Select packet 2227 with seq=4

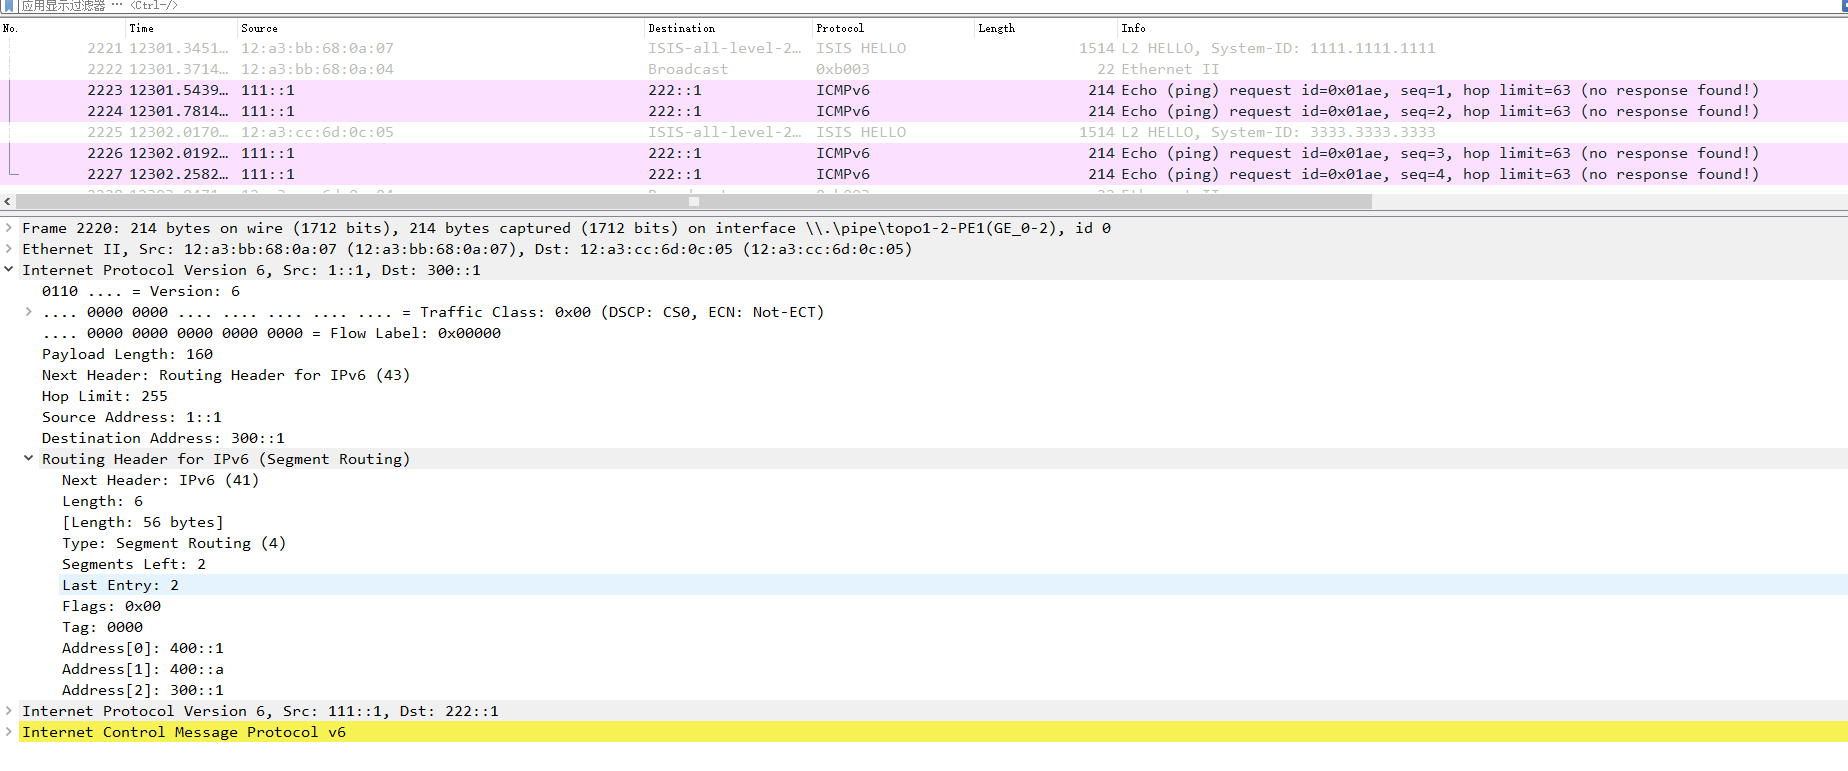click(x=700, y=174)
